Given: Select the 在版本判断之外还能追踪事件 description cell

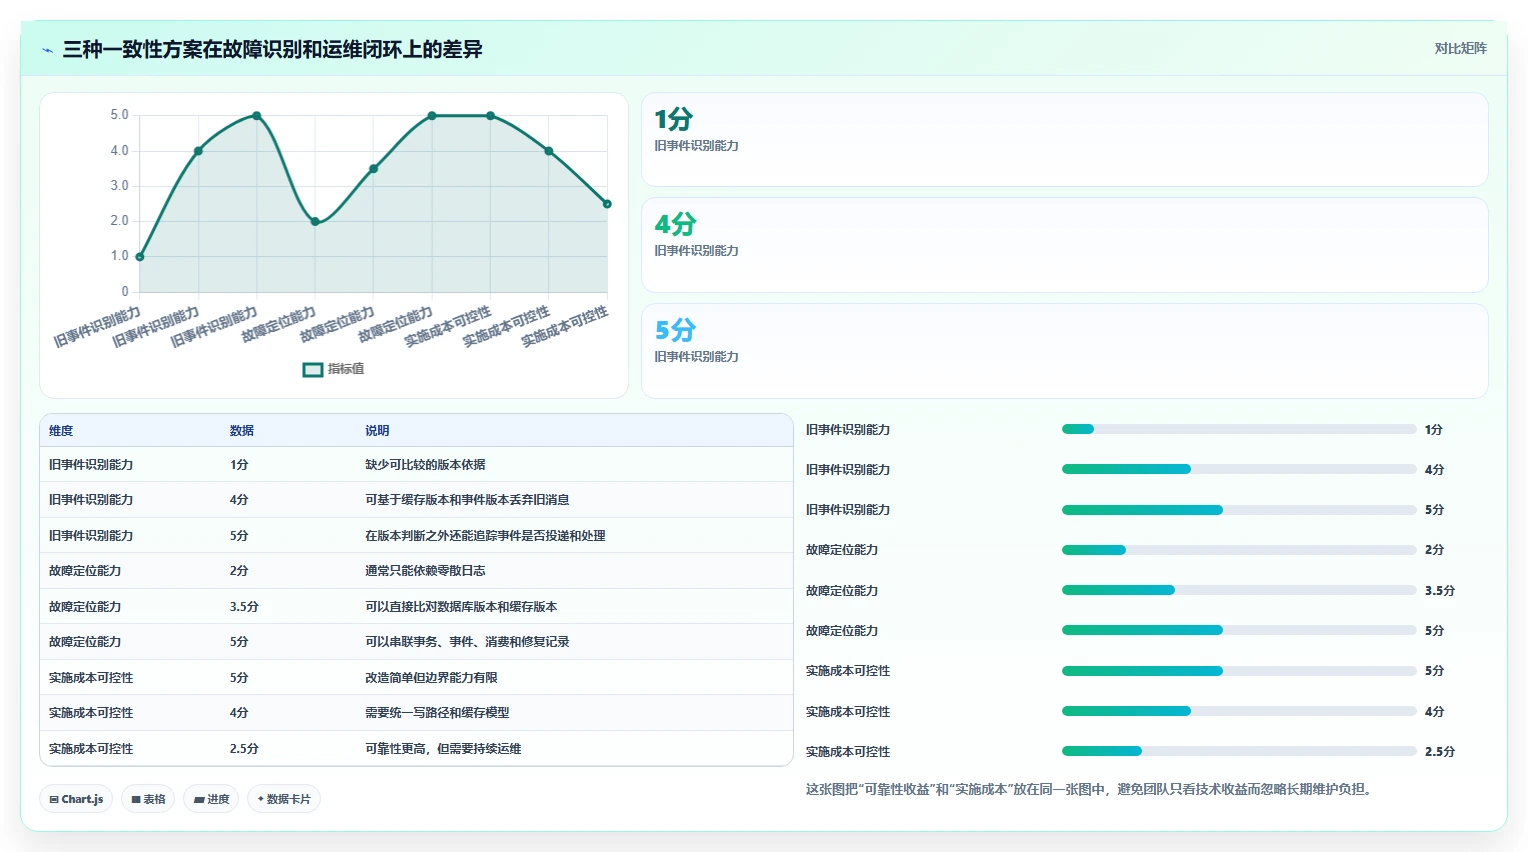Looking at the screenshot, I should point(485,536).
